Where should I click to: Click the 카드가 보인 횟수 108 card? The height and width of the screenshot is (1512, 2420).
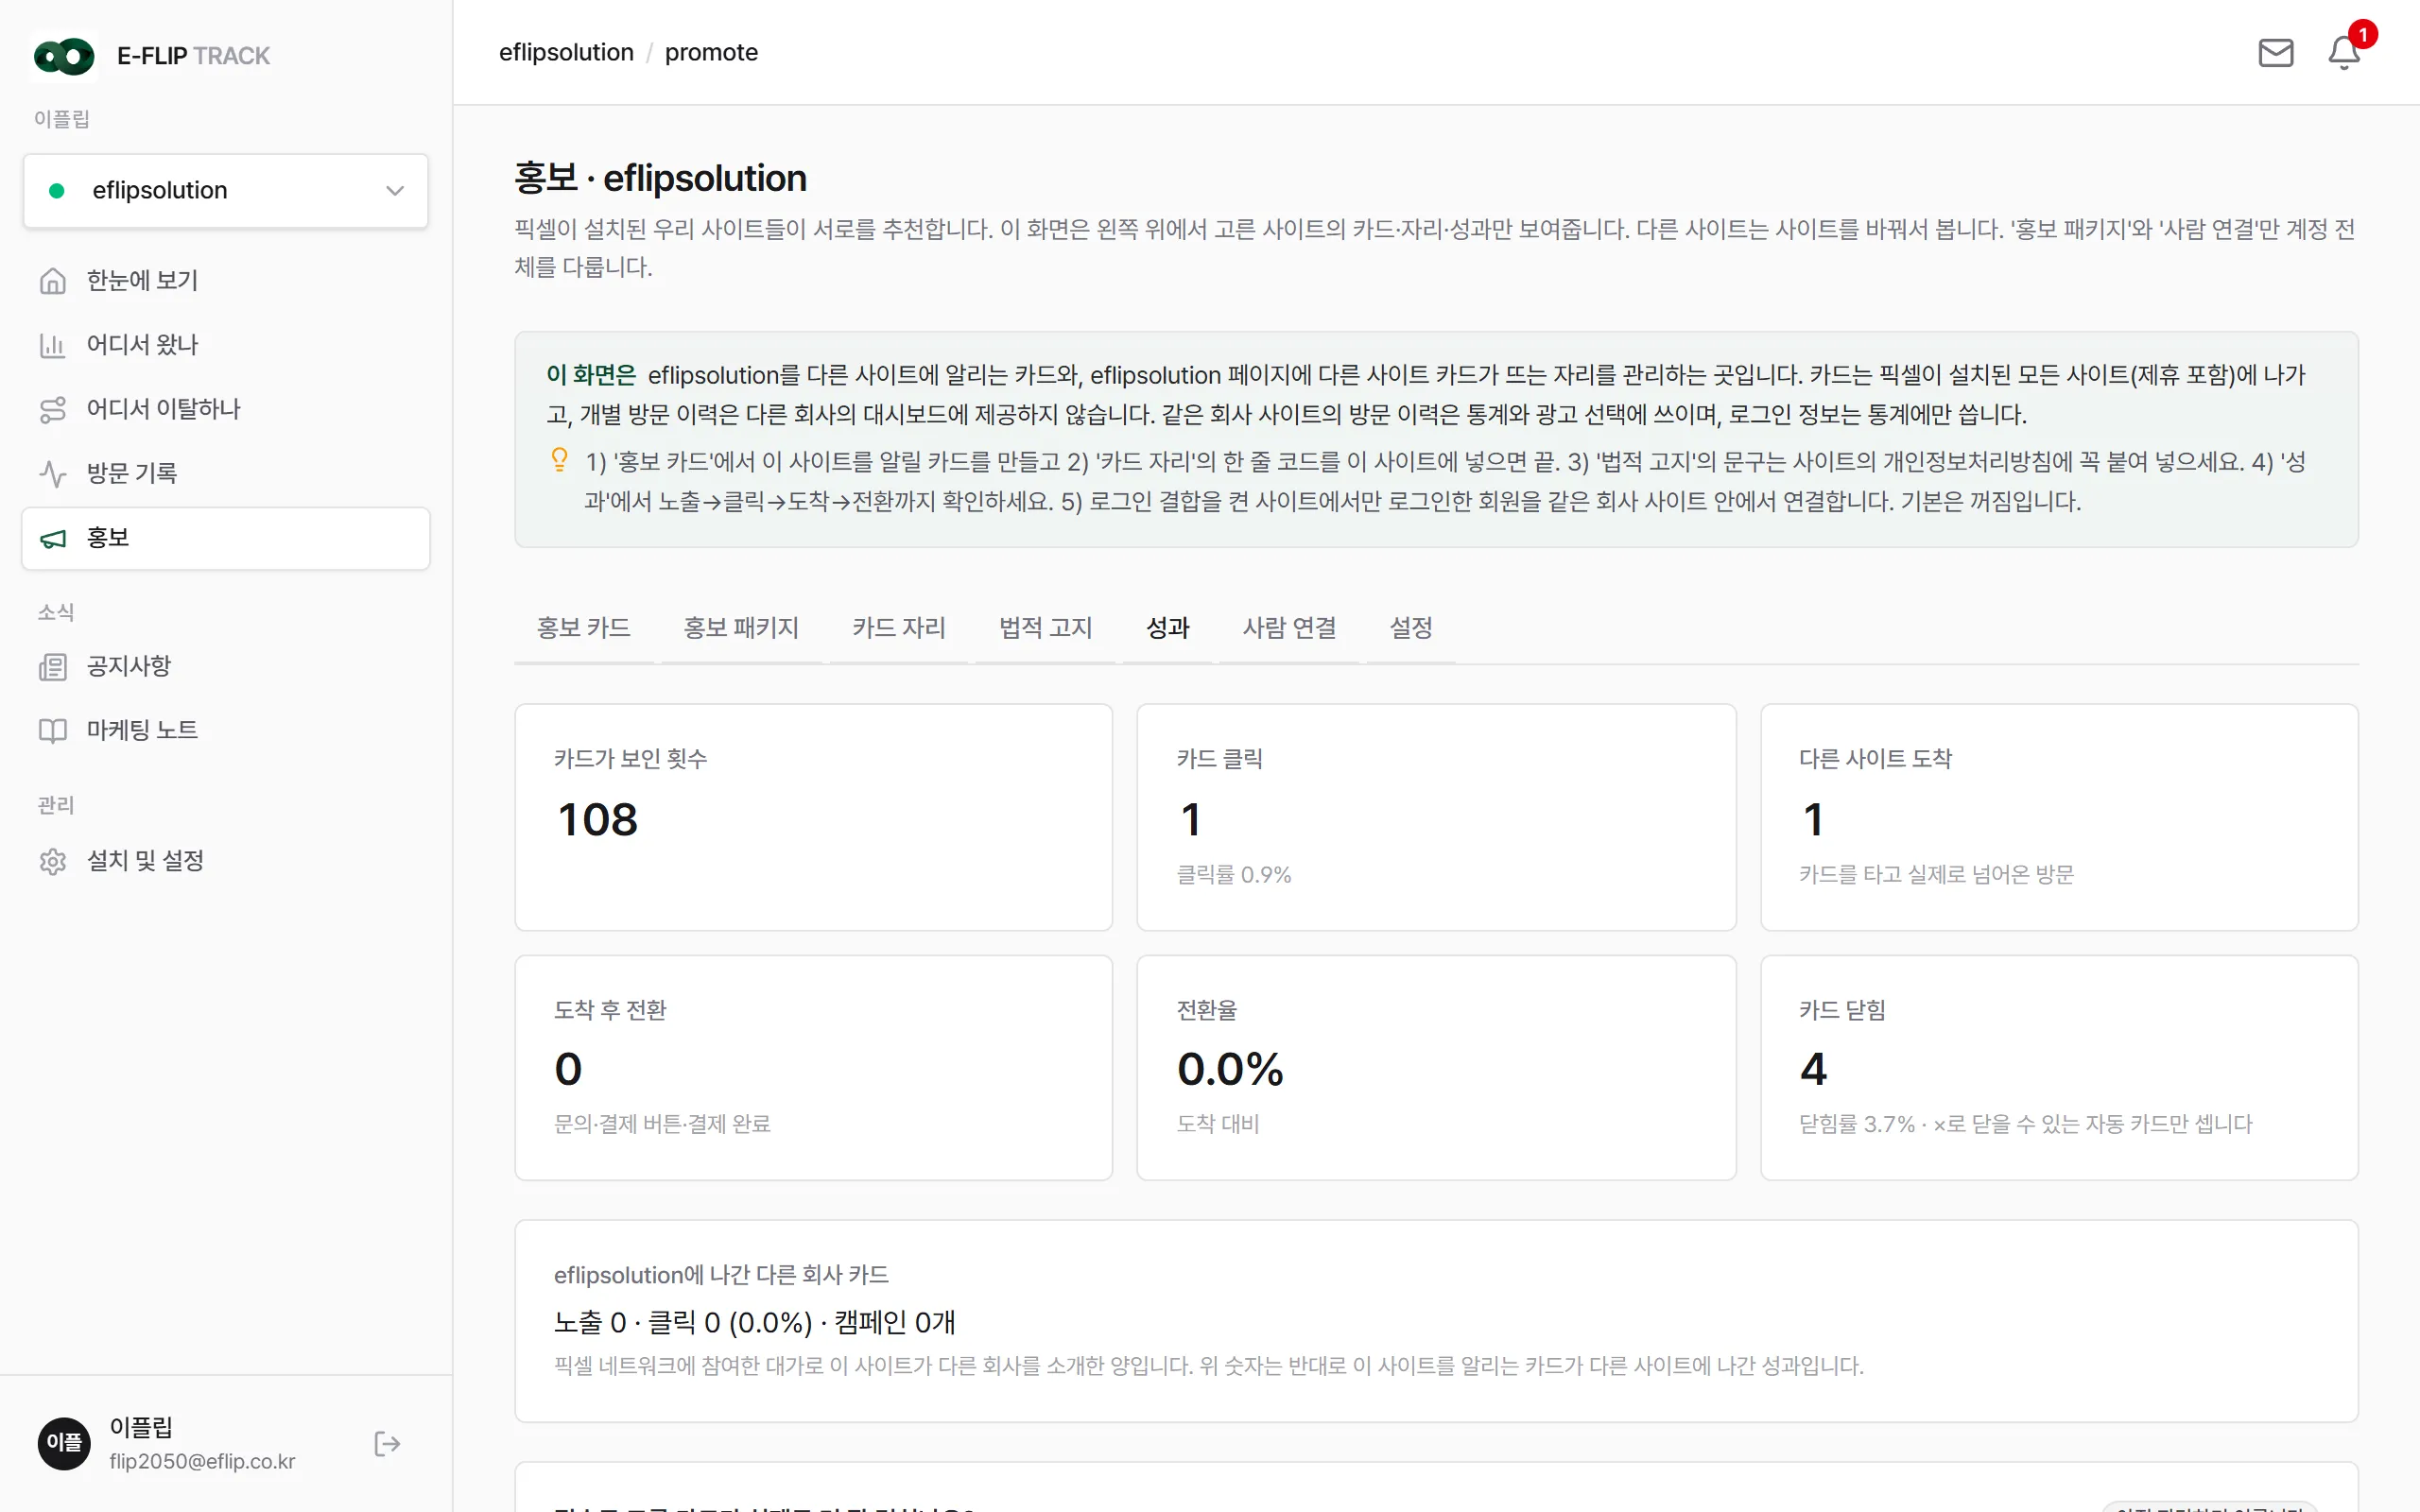pos(813,817)
